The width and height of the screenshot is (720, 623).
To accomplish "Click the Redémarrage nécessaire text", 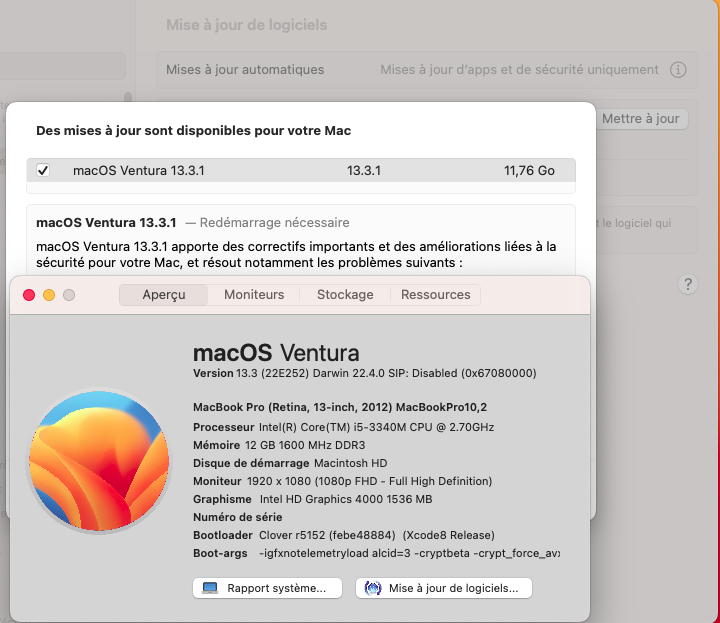I will pos(274,223).
